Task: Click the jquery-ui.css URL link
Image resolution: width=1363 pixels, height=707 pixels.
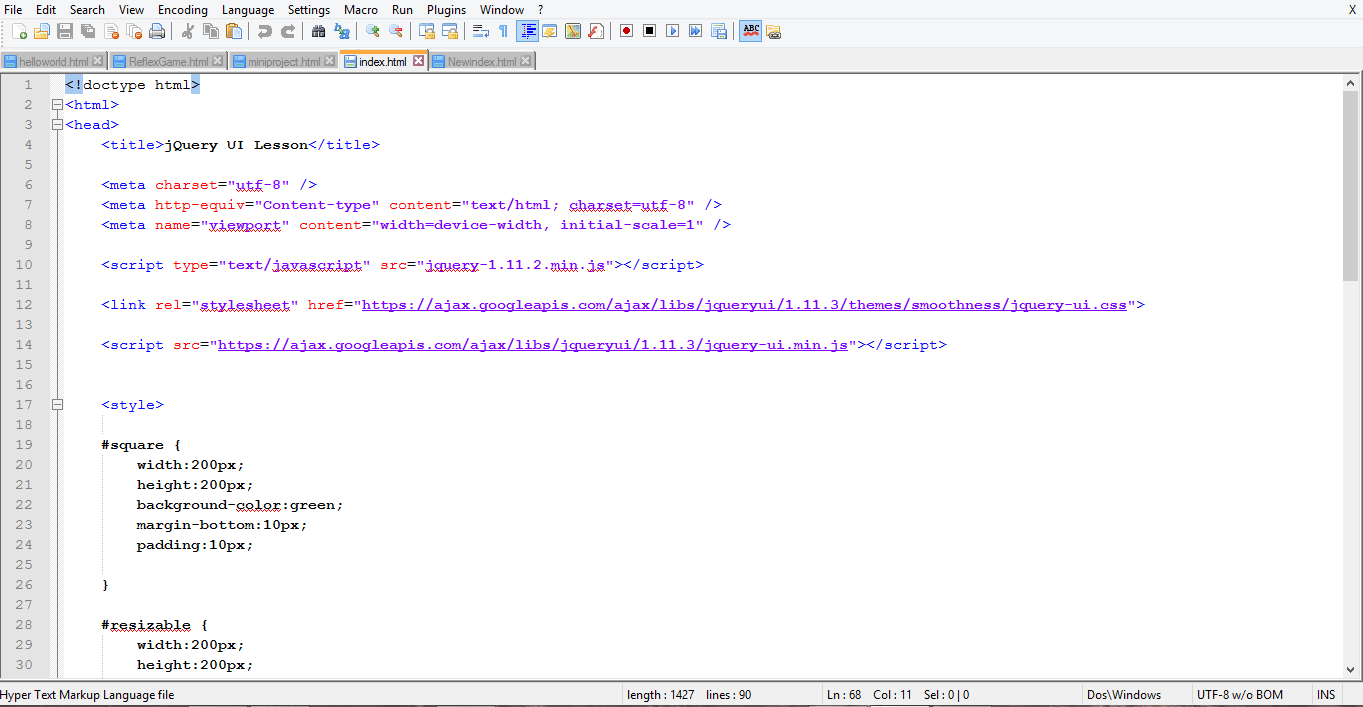Action: pyautogui.click(x=744, y=305)
